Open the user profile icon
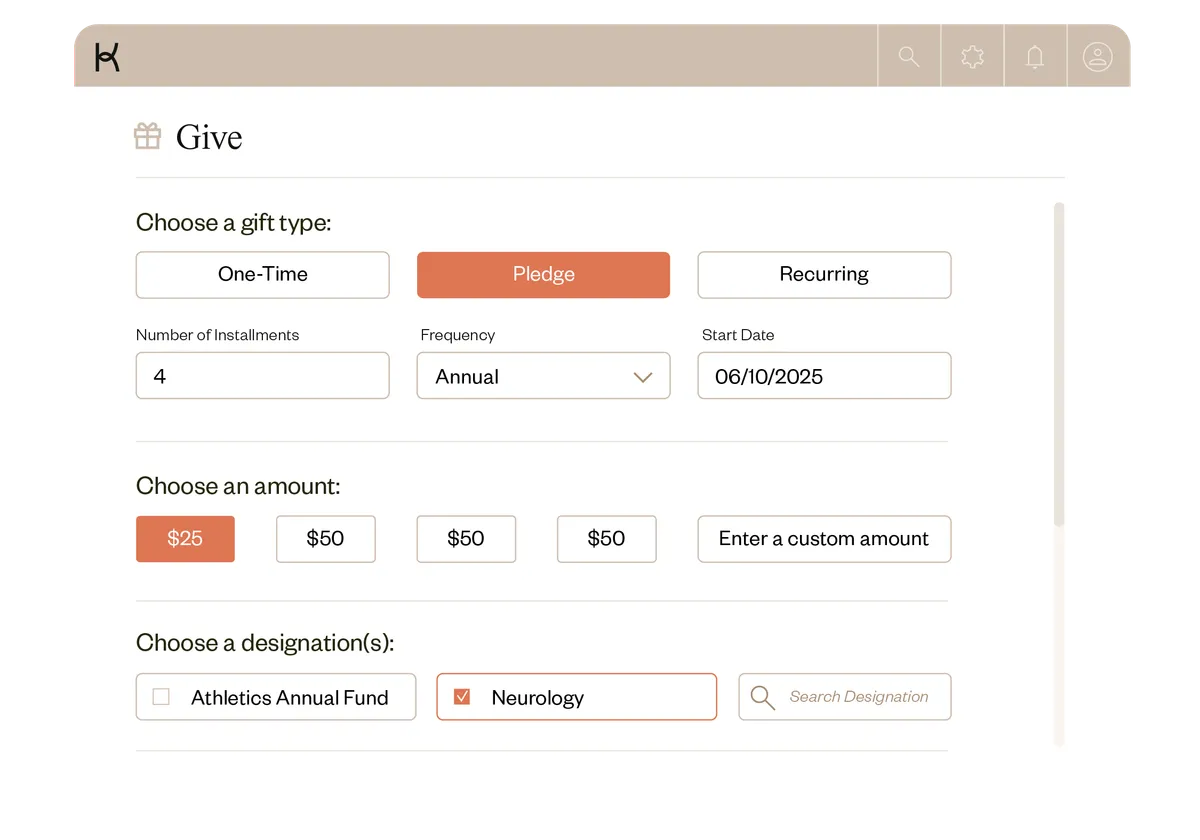 pos(1098,57)
